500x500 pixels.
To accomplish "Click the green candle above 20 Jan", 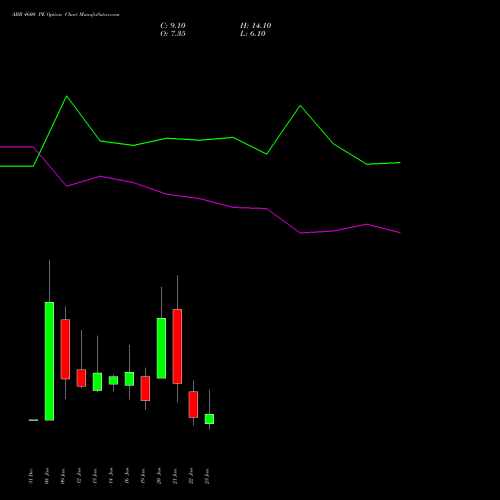I will (x=161, y=348).
